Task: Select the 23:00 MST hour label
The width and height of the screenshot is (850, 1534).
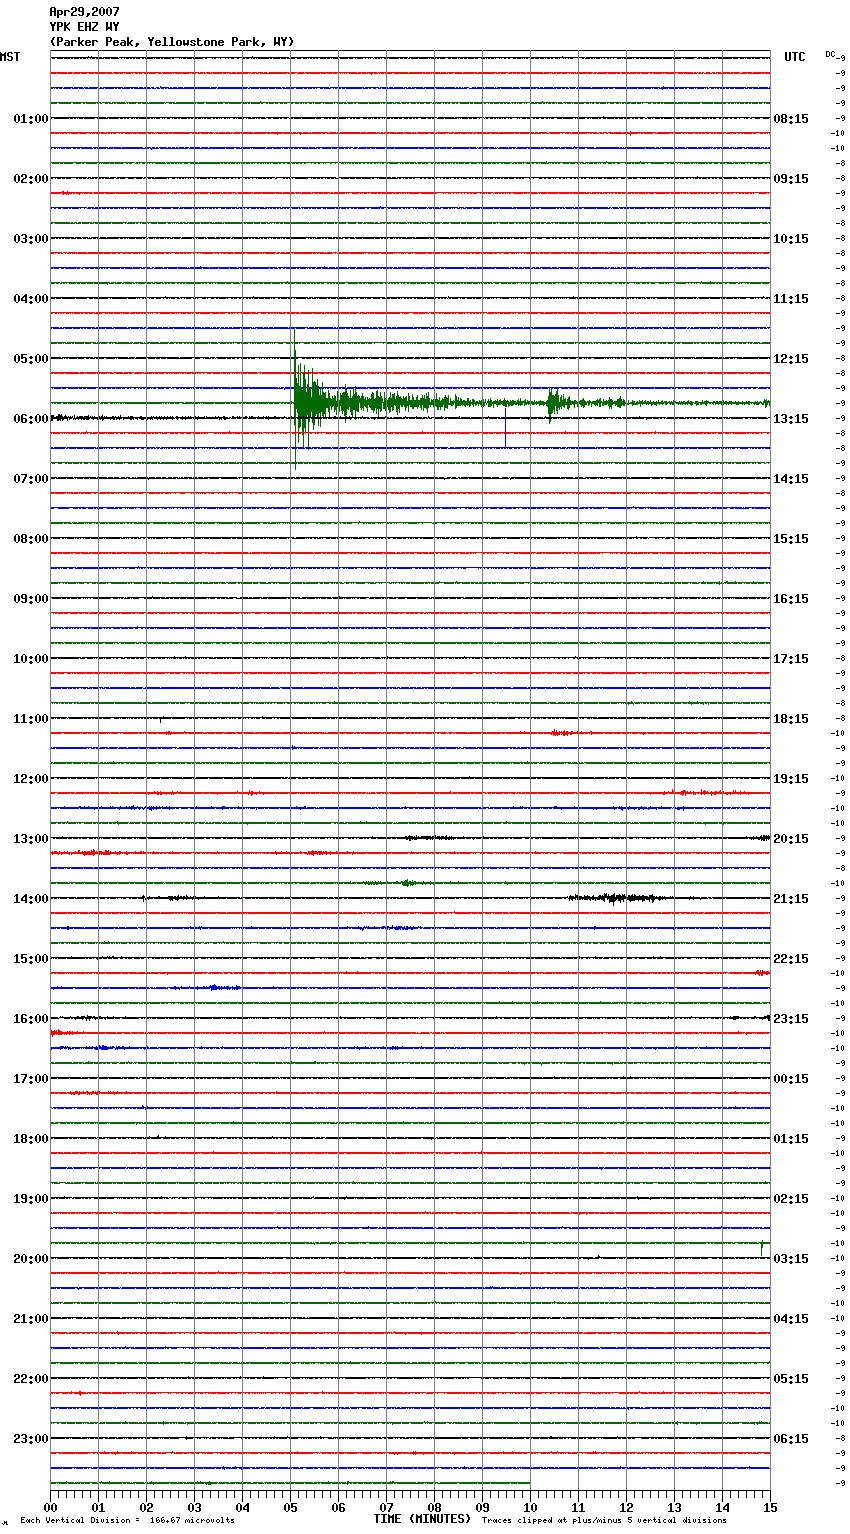Action: pyautogui.click(x=31, y=1439)
